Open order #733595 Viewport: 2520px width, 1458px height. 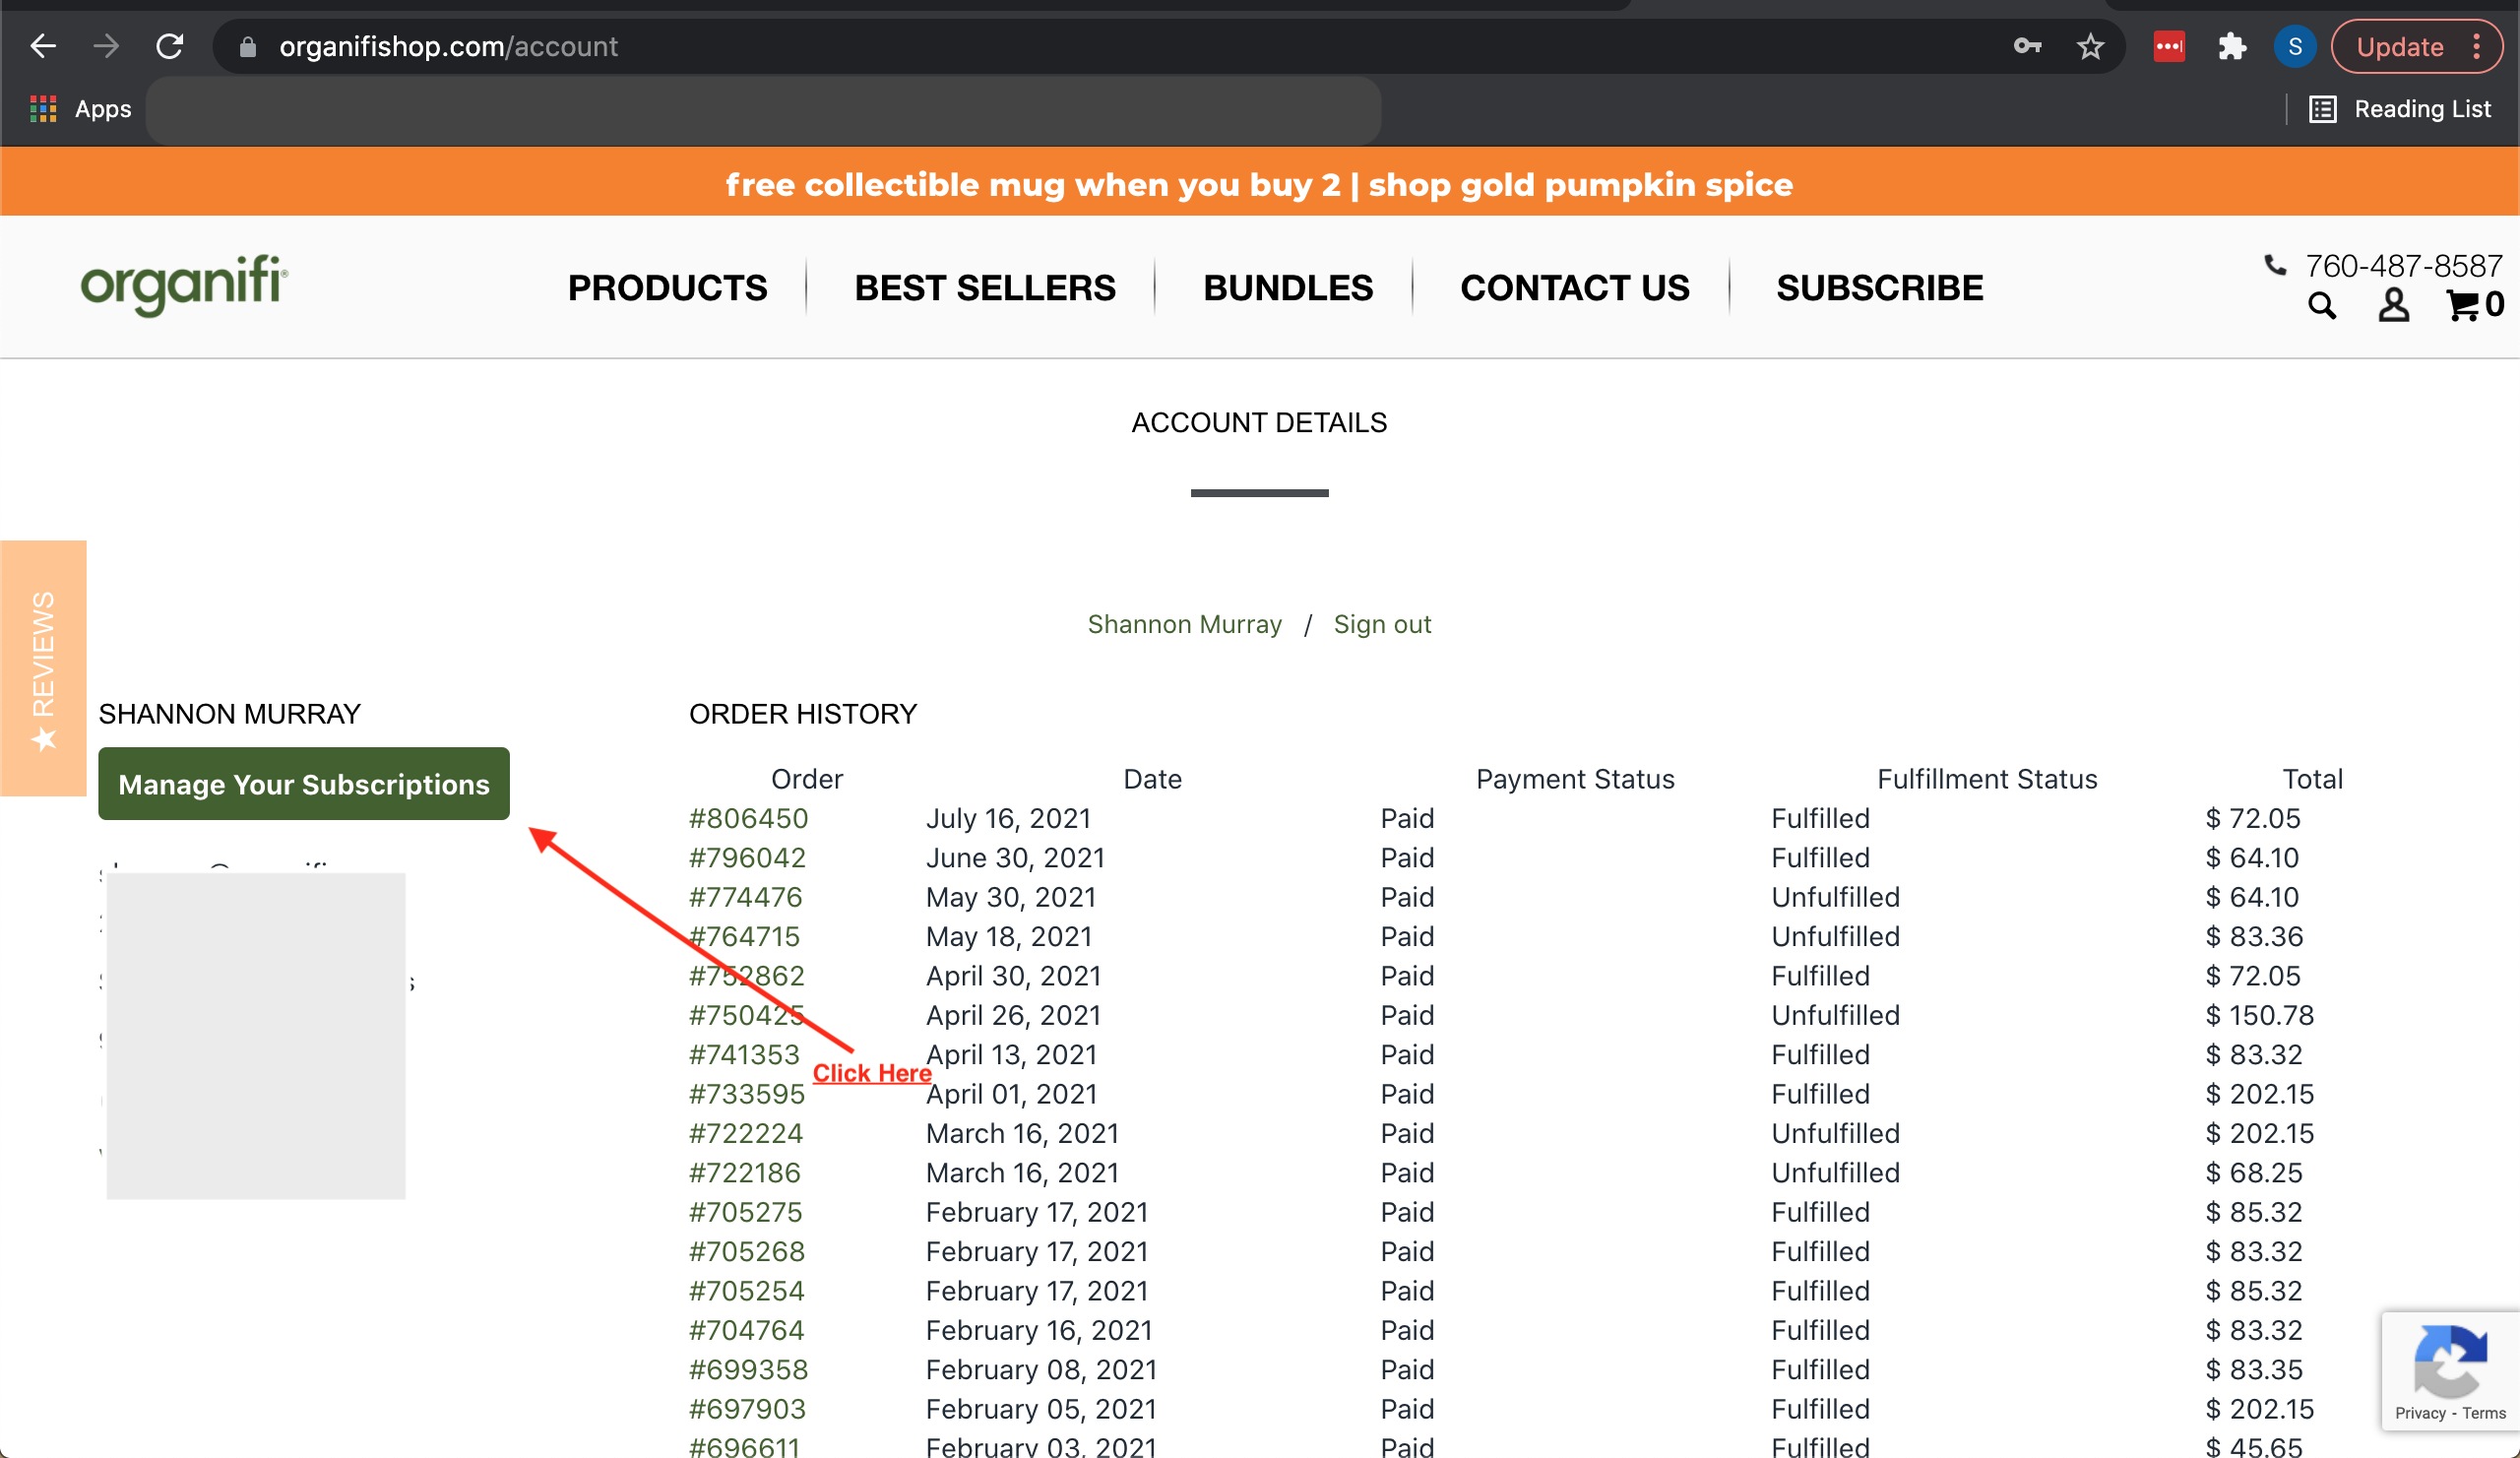click(x=746, y=1094)
